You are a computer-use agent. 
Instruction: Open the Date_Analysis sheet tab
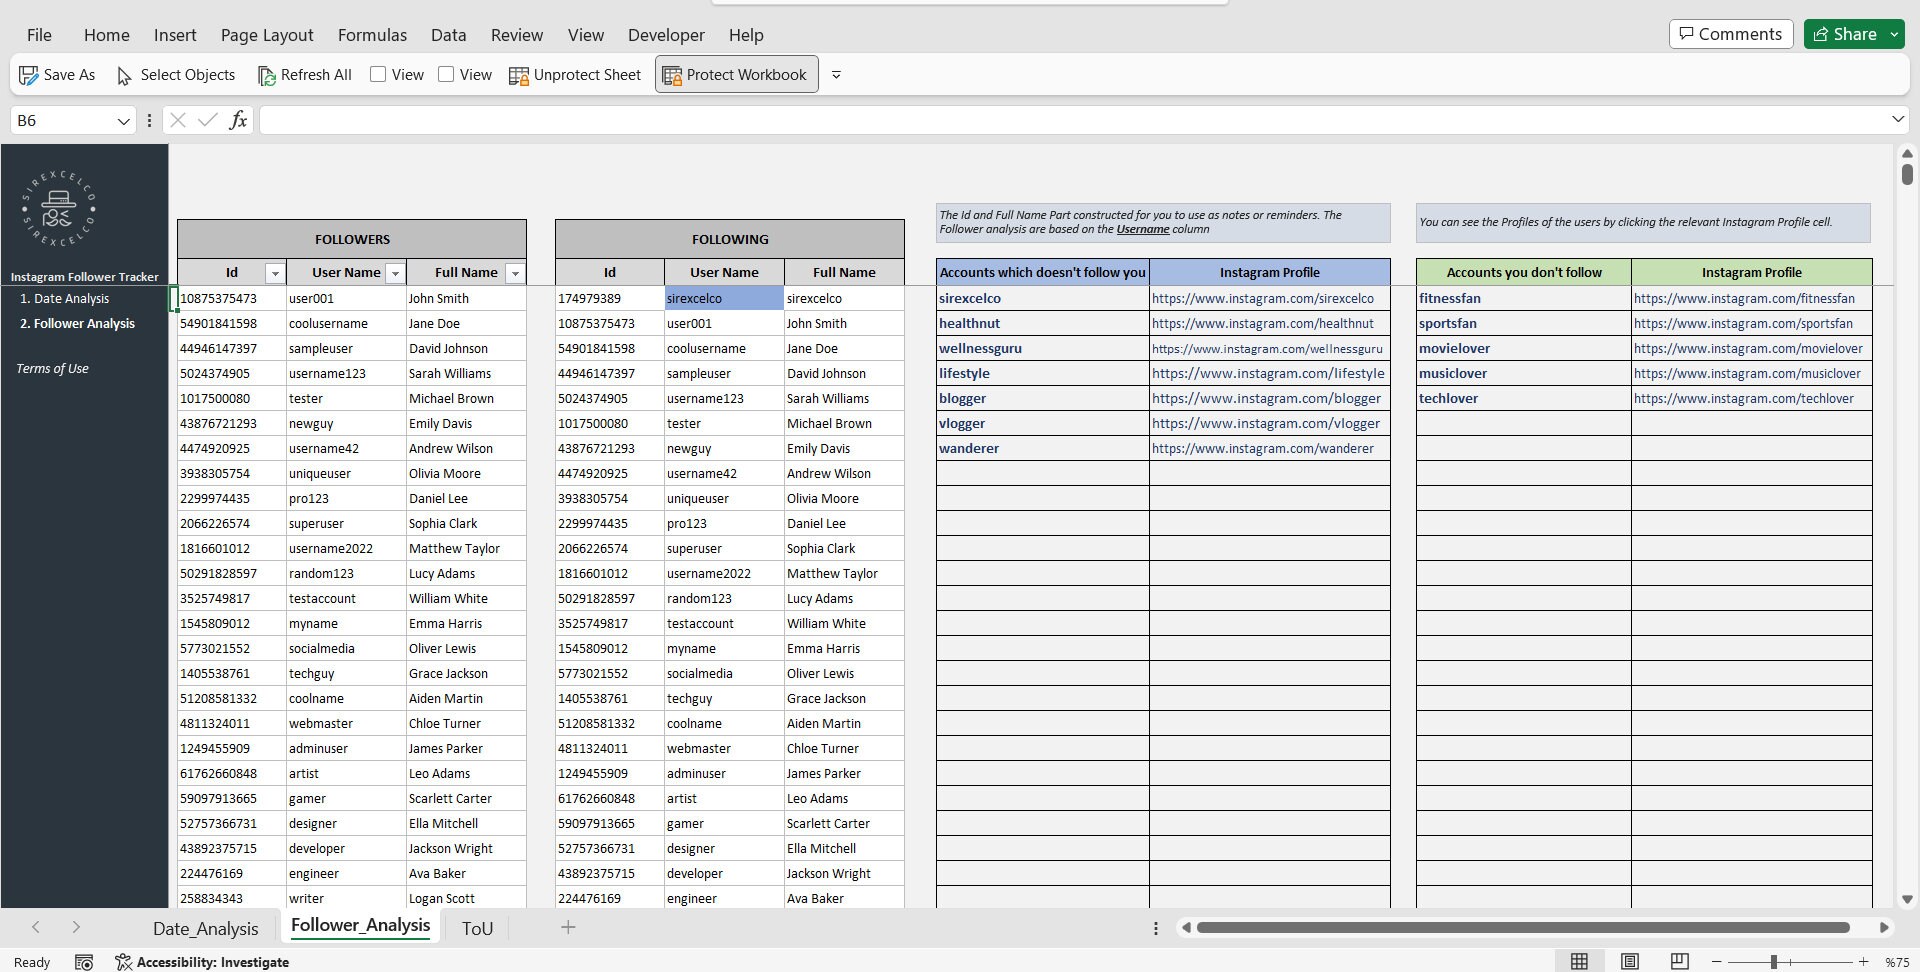(206, 927)
